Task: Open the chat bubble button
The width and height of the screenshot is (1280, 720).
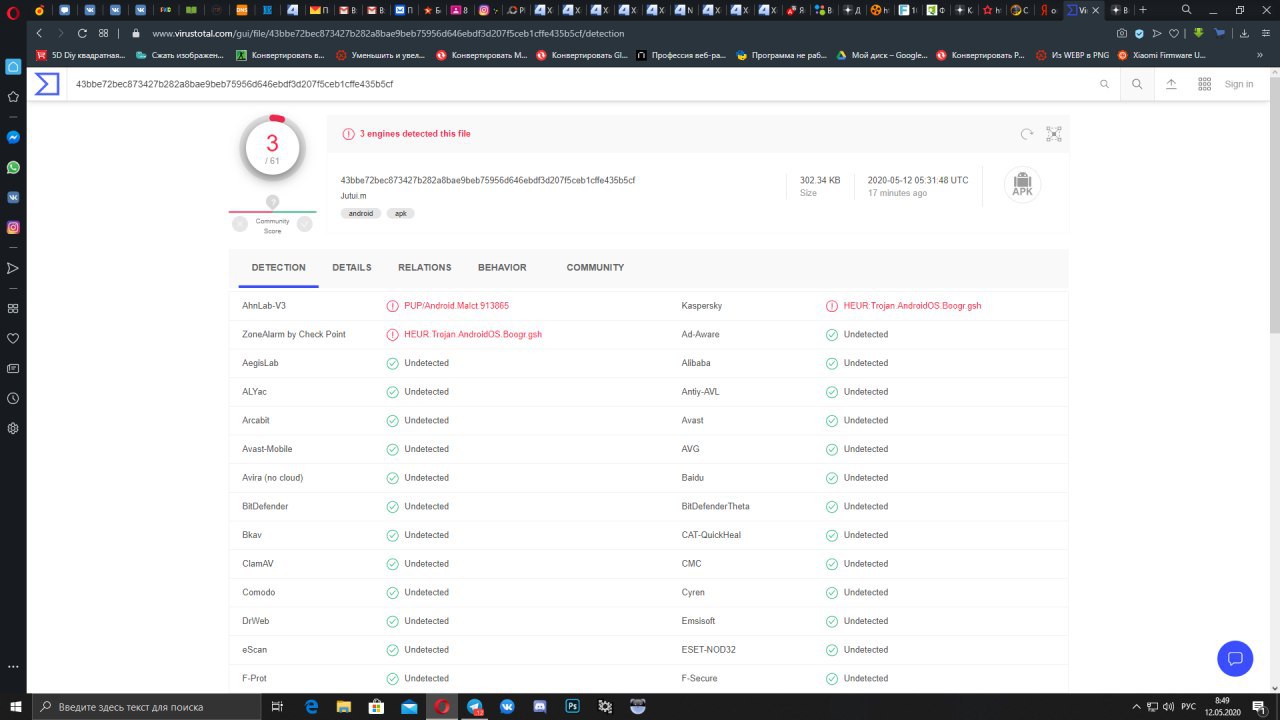Action: [x=1235, y=658]
